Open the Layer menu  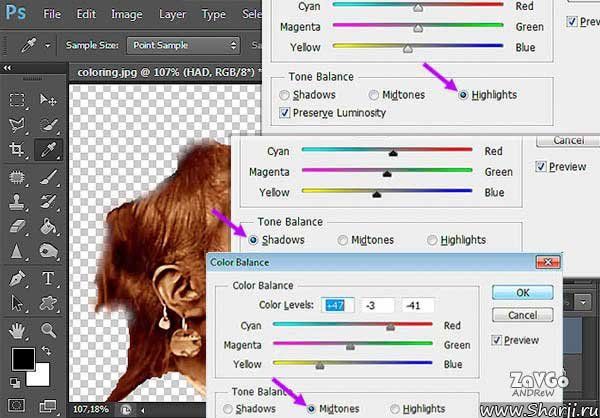172,15
